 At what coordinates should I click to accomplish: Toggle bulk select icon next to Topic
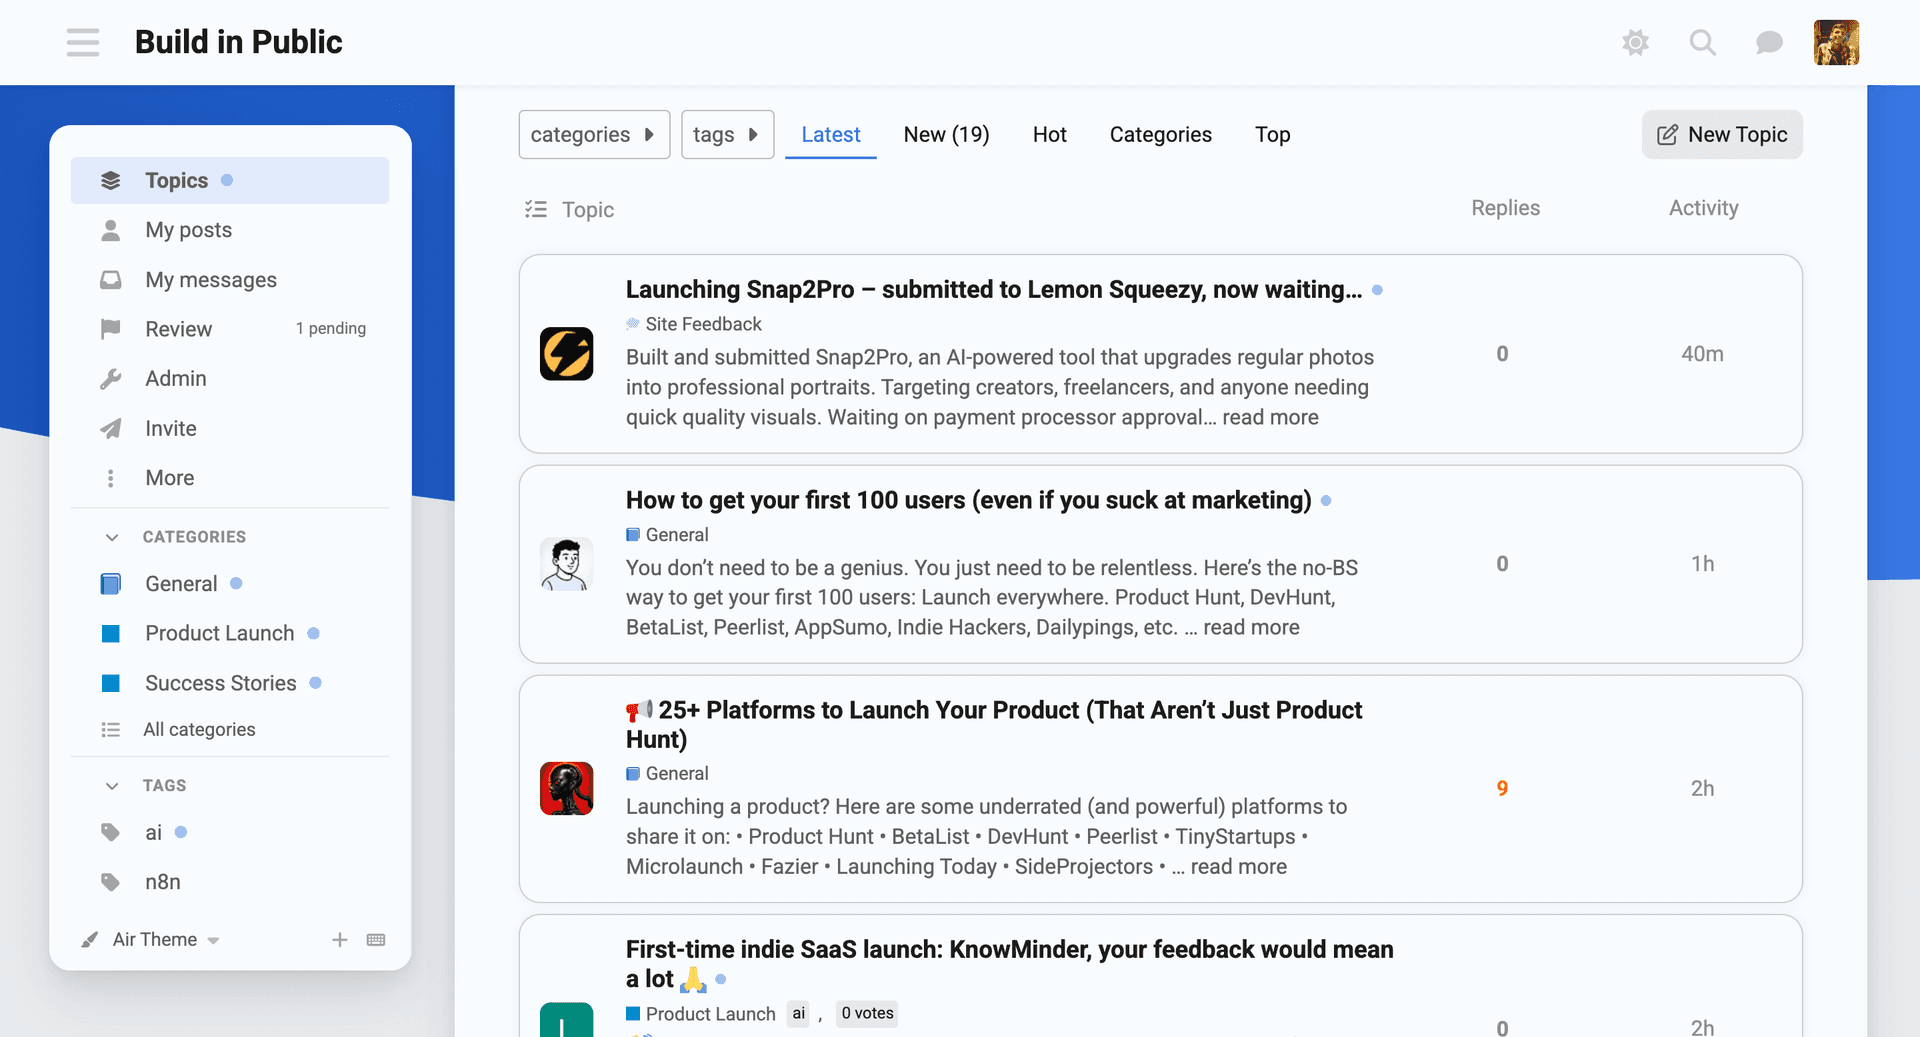click(x=536, y=209)
